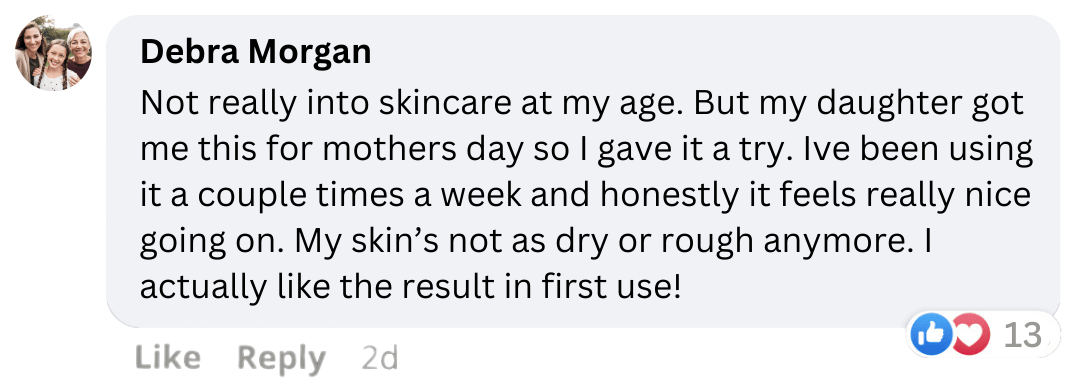Open the Debra Morgan profile name link
The height and width of the screenshot is (390, 1080).
pyautogui.click(x=256, y=52)
